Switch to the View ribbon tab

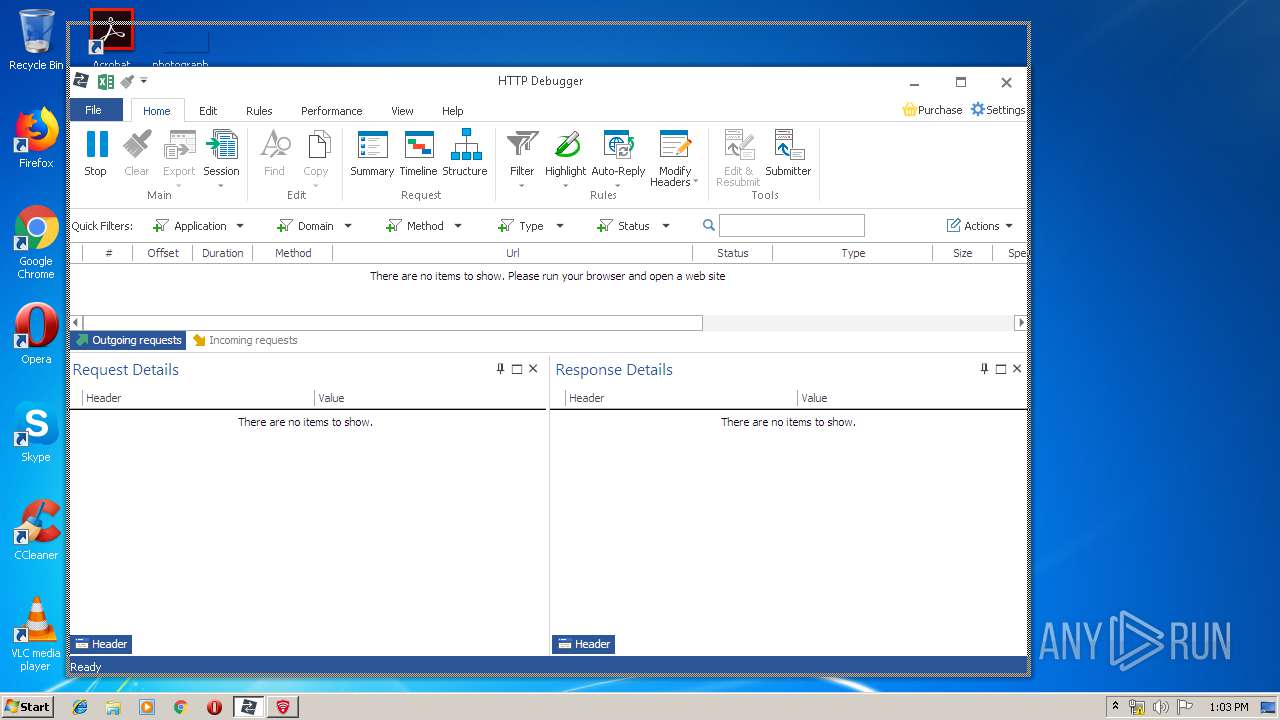pos(402,111)
